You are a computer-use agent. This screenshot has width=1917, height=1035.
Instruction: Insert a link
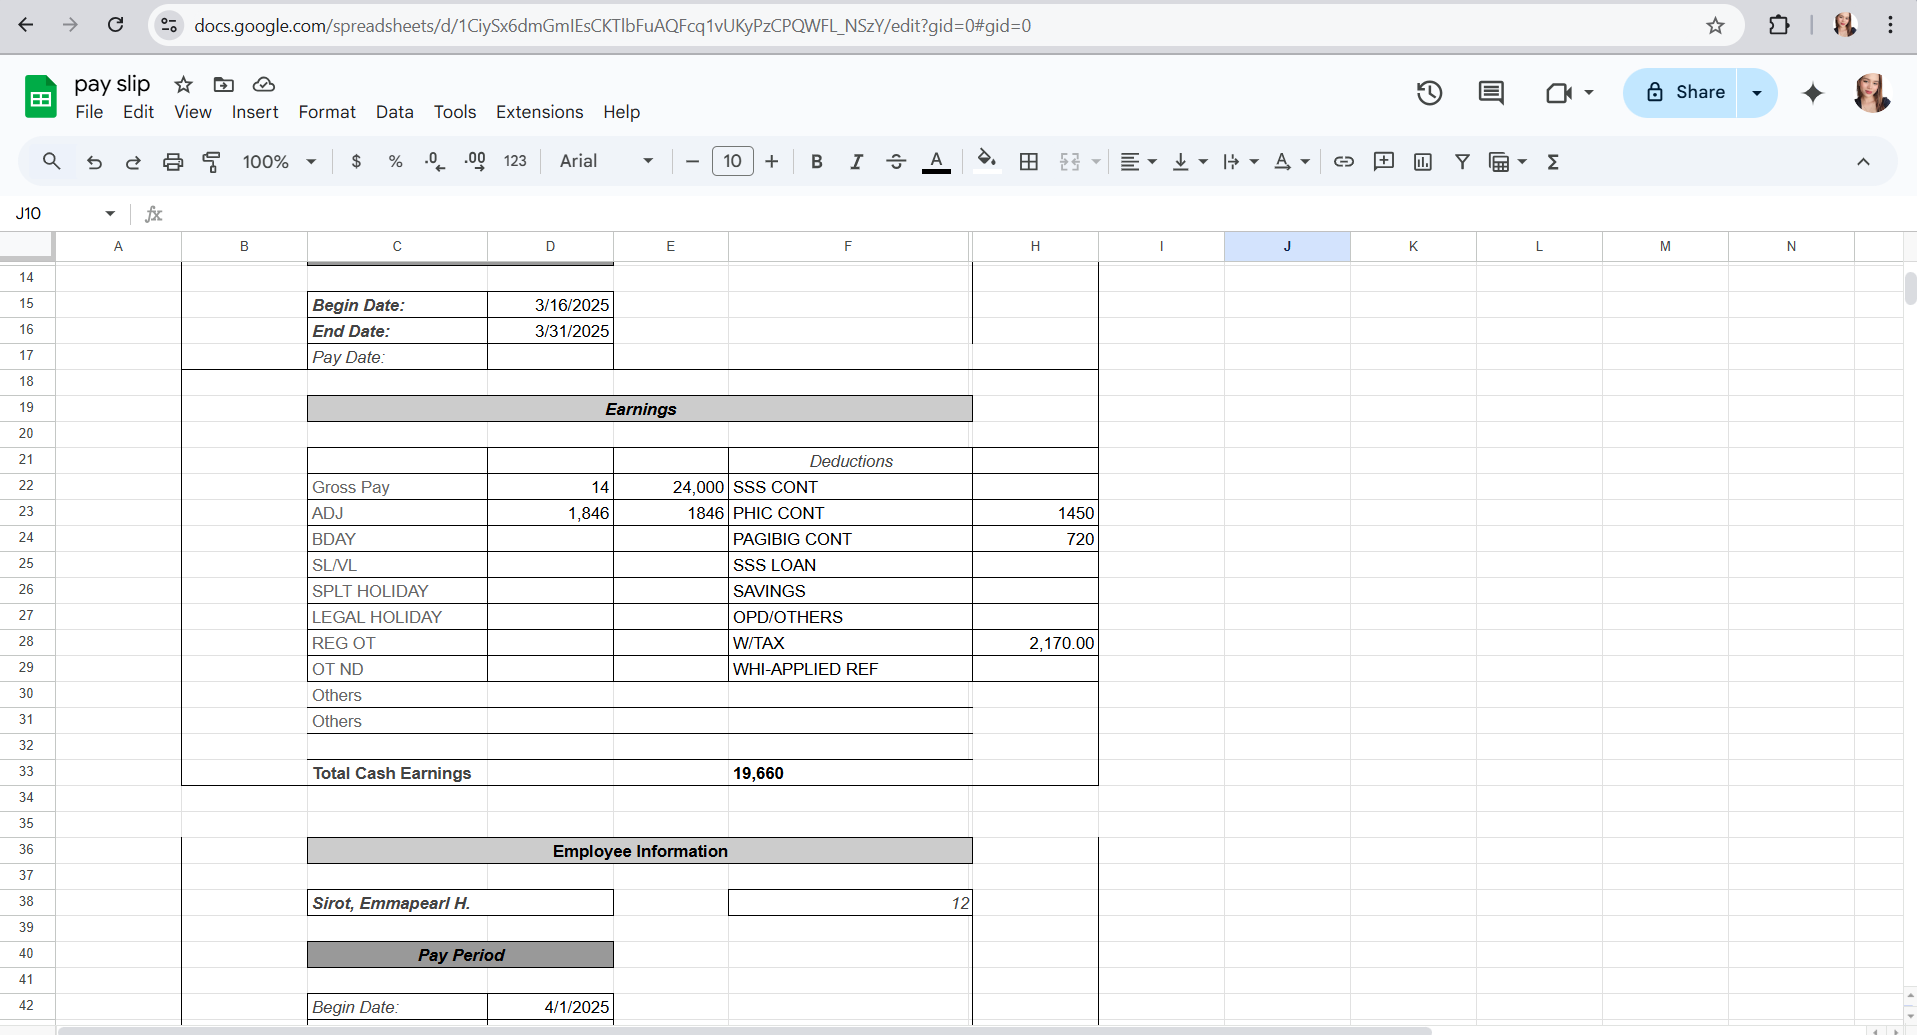pyautogui.click(x=1344, y=161)
